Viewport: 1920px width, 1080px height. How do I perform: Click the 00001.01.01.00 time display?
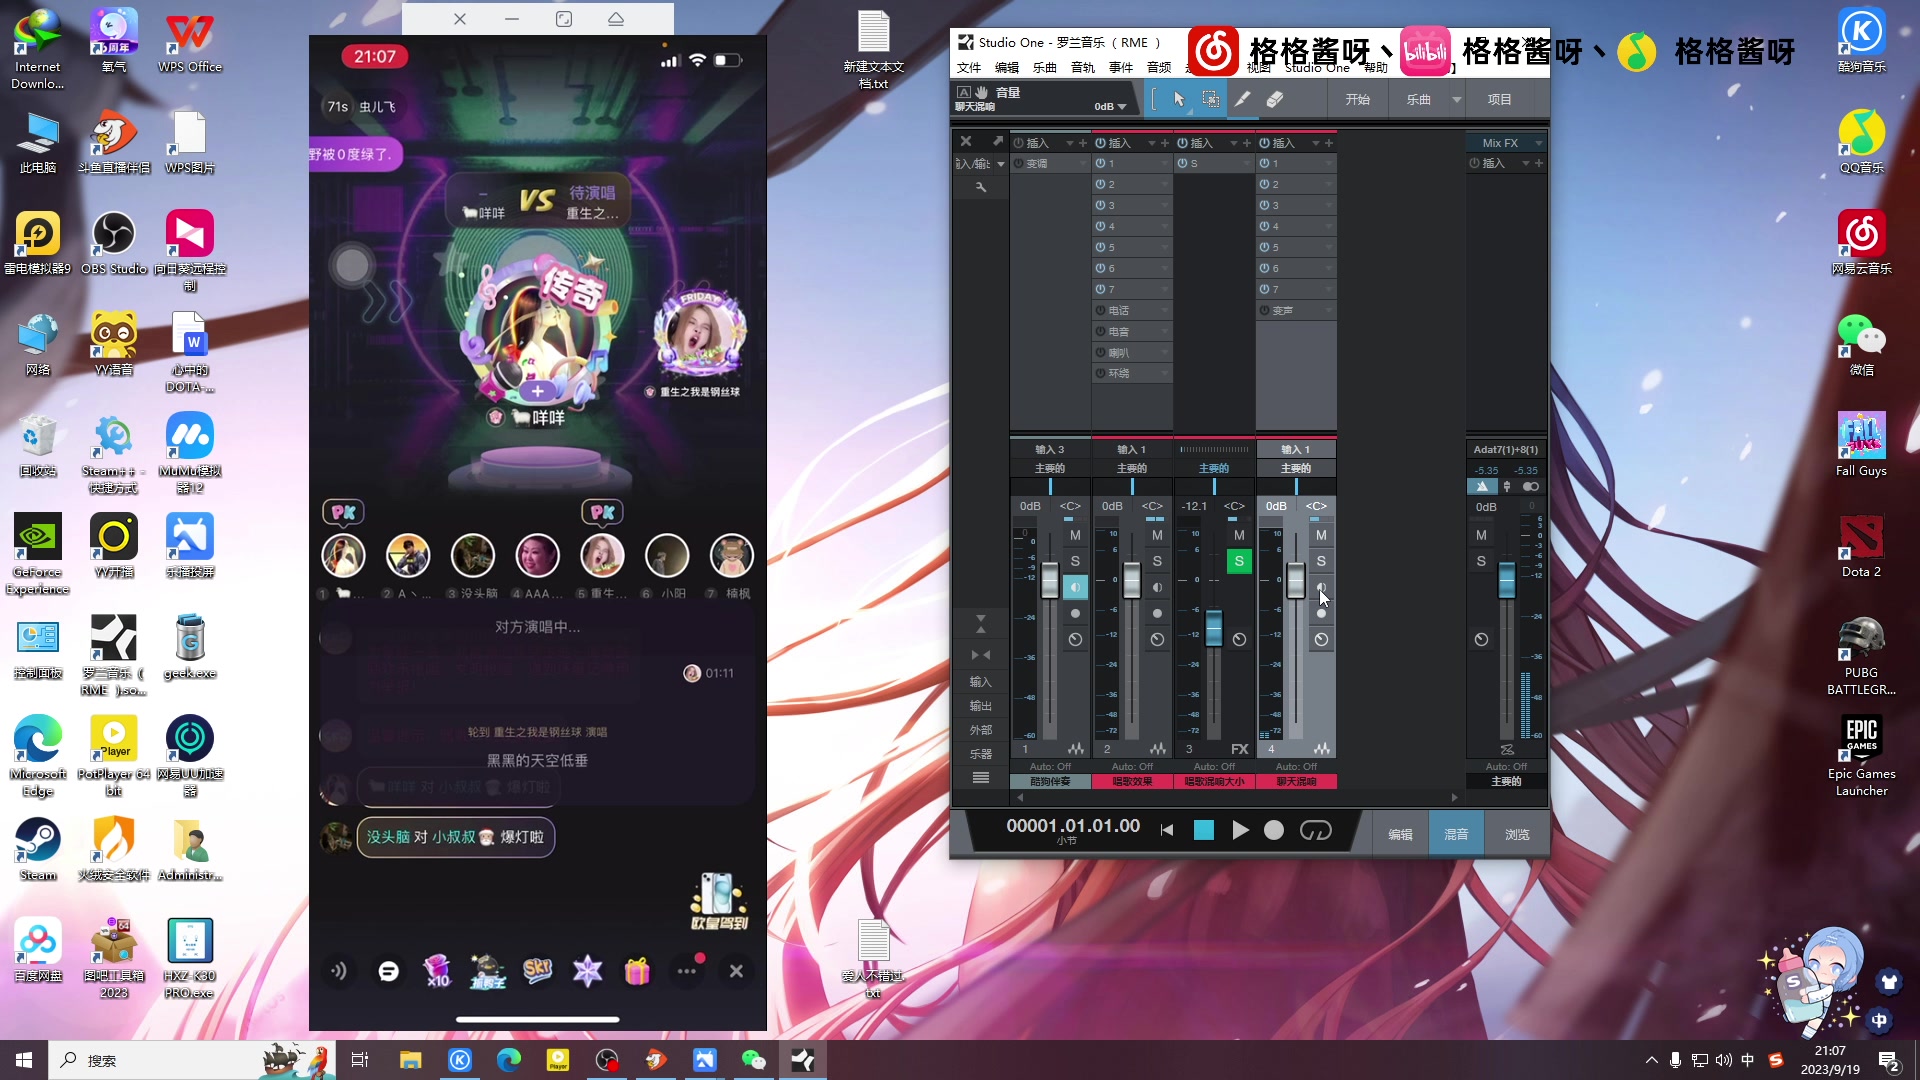tap(1073, 826)
